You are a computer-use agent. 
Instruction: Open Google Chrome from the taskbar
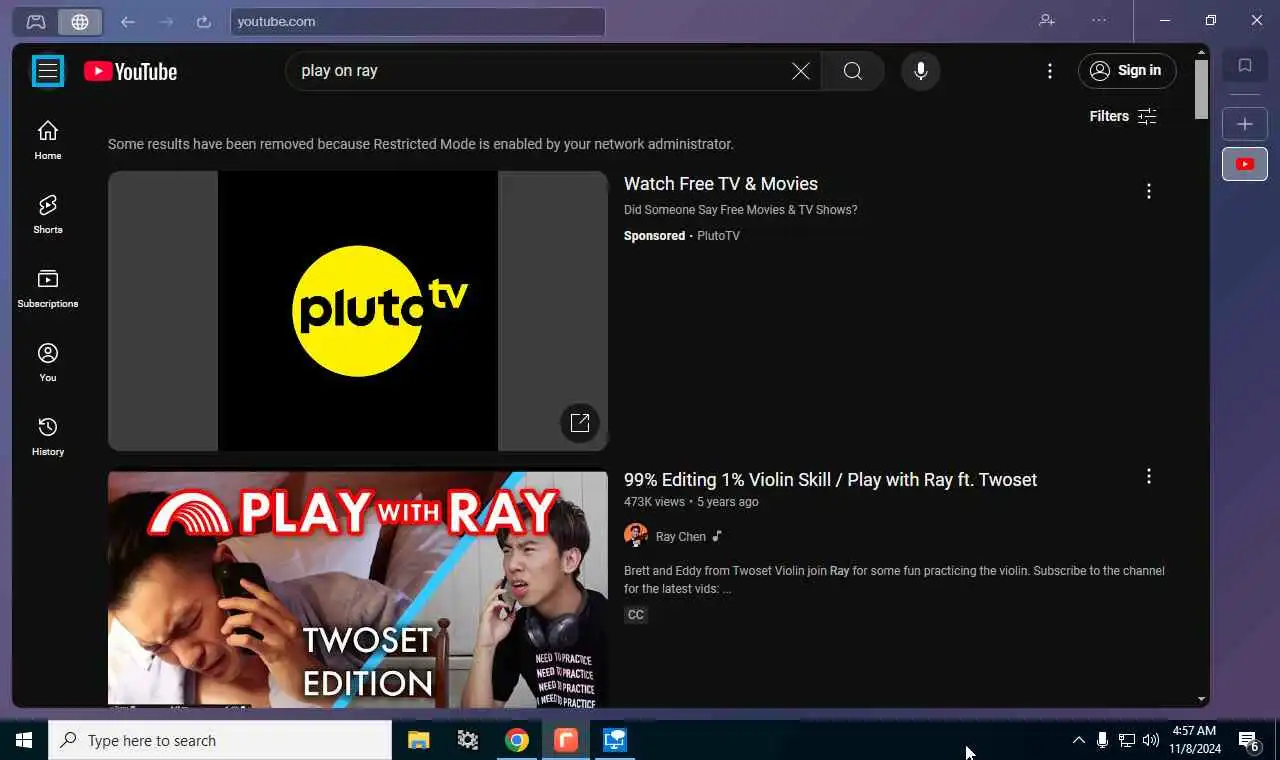[x=517, y=740]
